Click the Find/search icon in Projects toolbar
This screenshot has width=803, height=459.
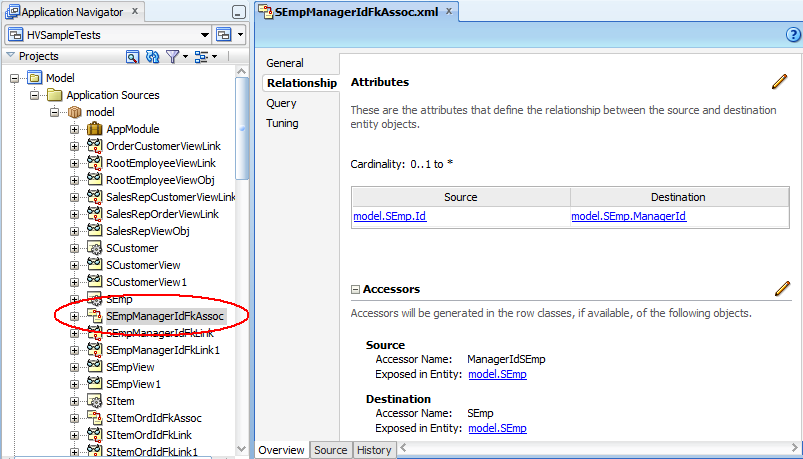pos(132,56)
